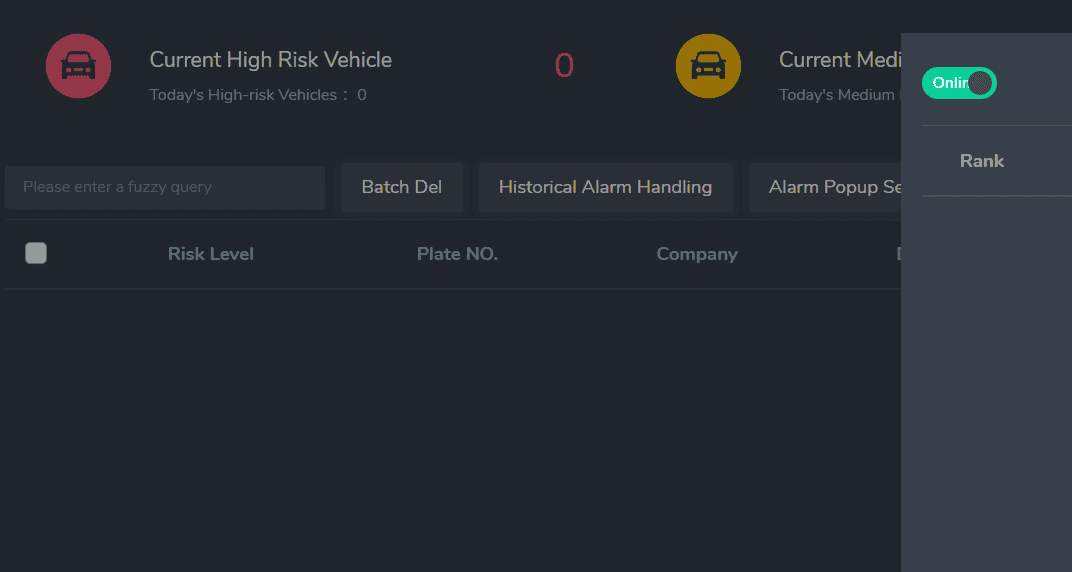Click the Current Medium risk vehicle title
The height and width of the screenshot is (572, 1072).
point(840,60)
